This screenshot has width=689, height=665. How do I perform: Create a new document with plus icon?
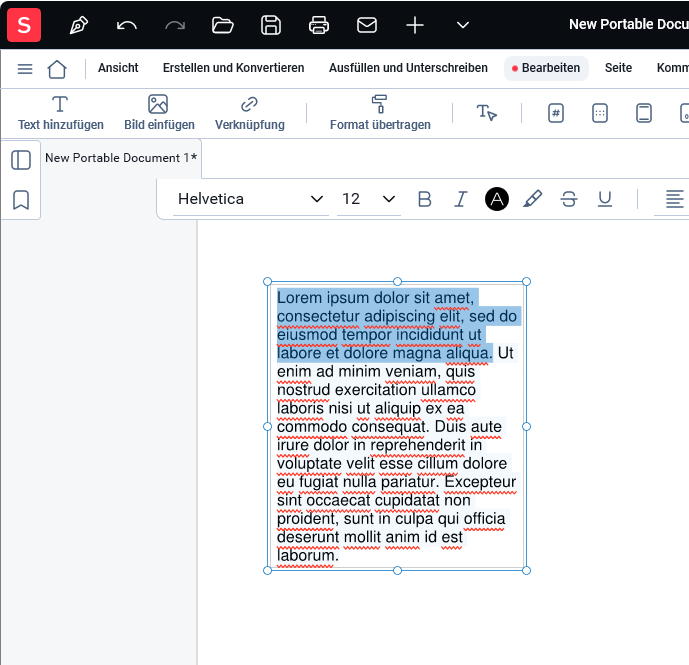pyautogui.click(x=415, y=25)
